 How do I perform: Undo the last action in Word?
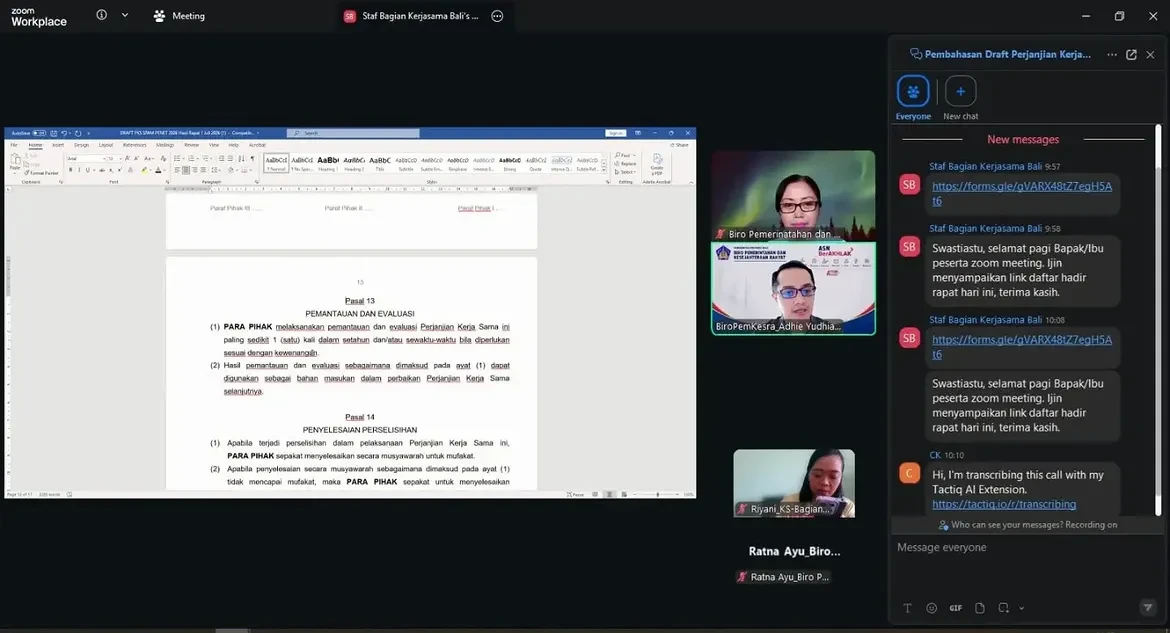point(64,133)
